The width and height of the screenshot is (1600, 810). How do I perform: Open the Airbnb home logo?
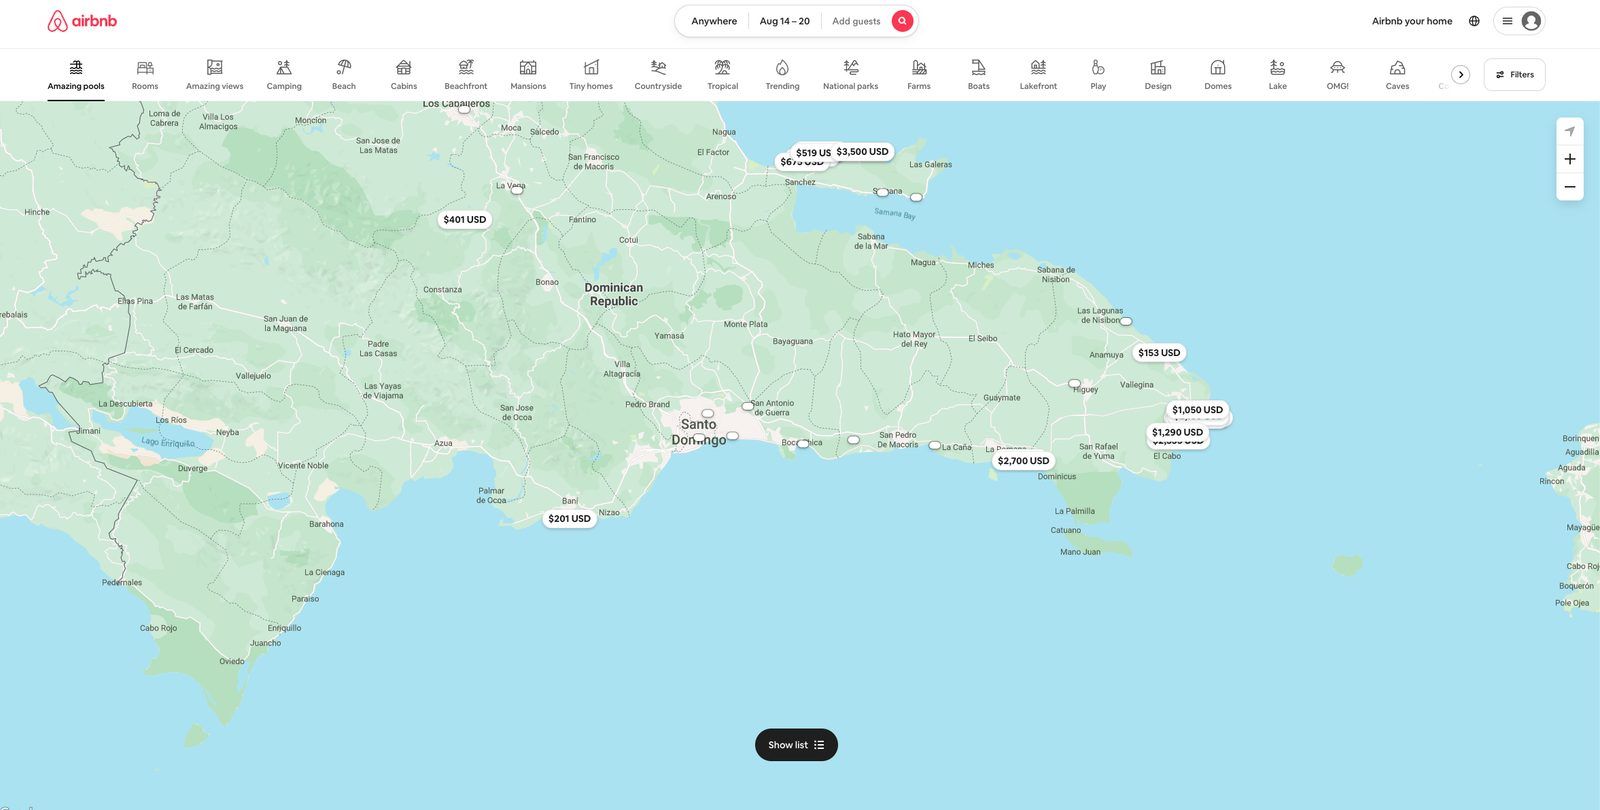click(x=82, y=21)
